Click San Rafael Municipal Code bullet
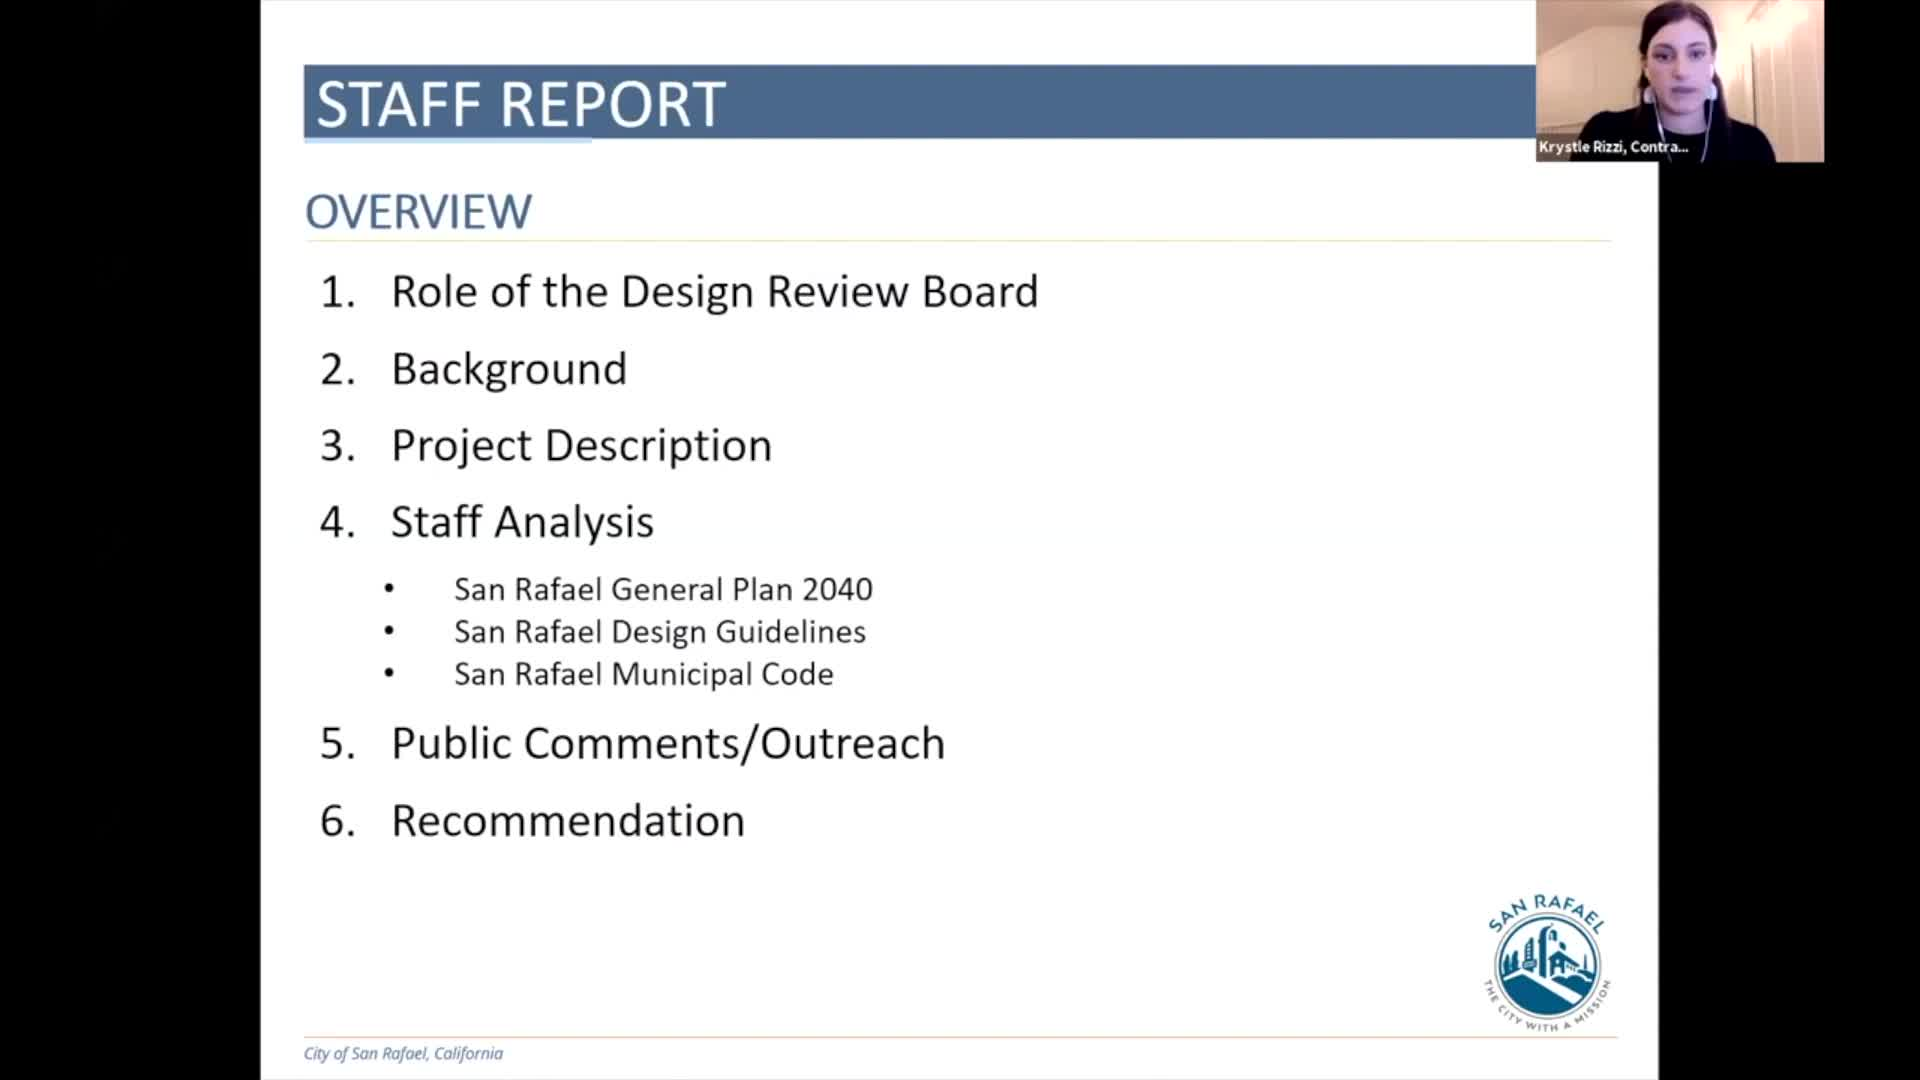This screenshot has width=1920, height=1080. tap(643, 674)
